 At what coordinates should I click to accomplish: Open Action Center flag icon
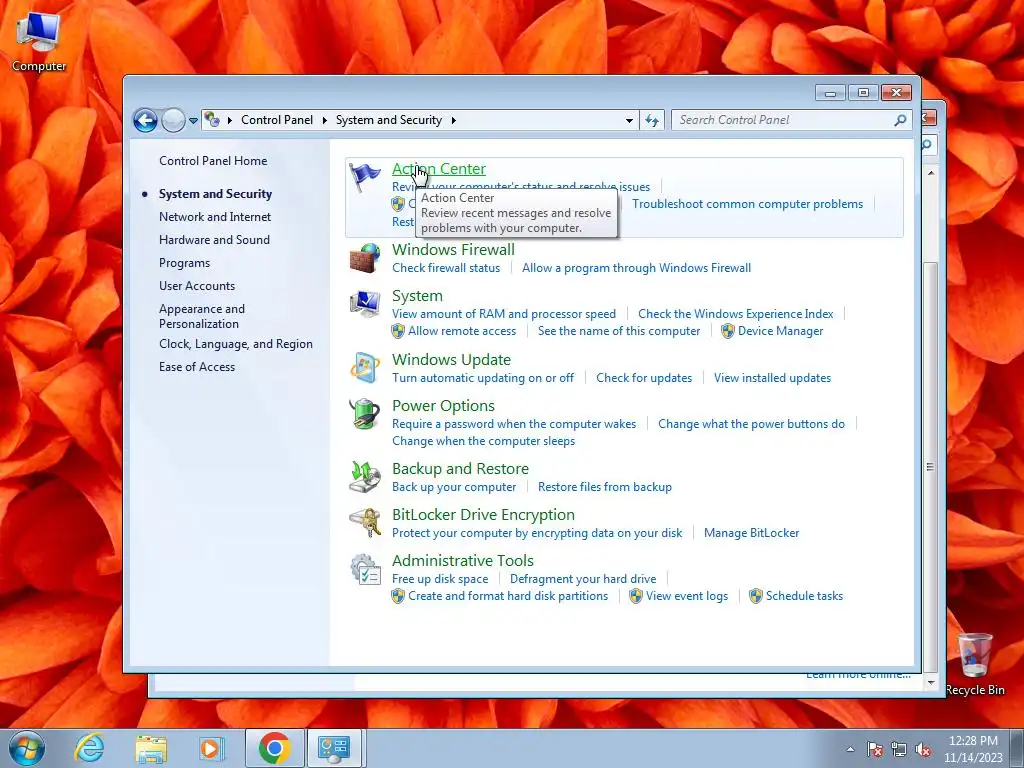pyautogui.click(x=364, y=176)
